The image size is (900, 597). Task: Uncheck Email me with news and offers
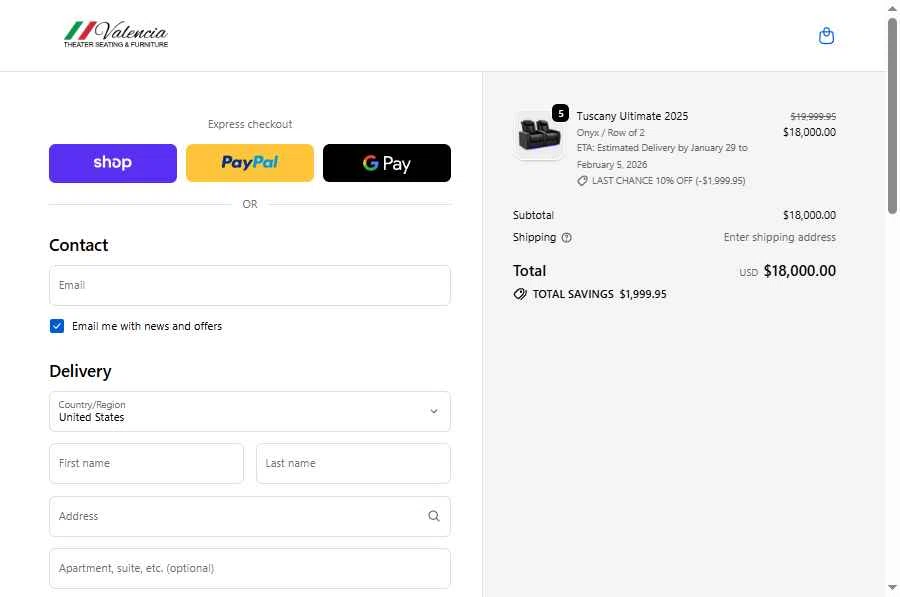(x=57, y=326)
